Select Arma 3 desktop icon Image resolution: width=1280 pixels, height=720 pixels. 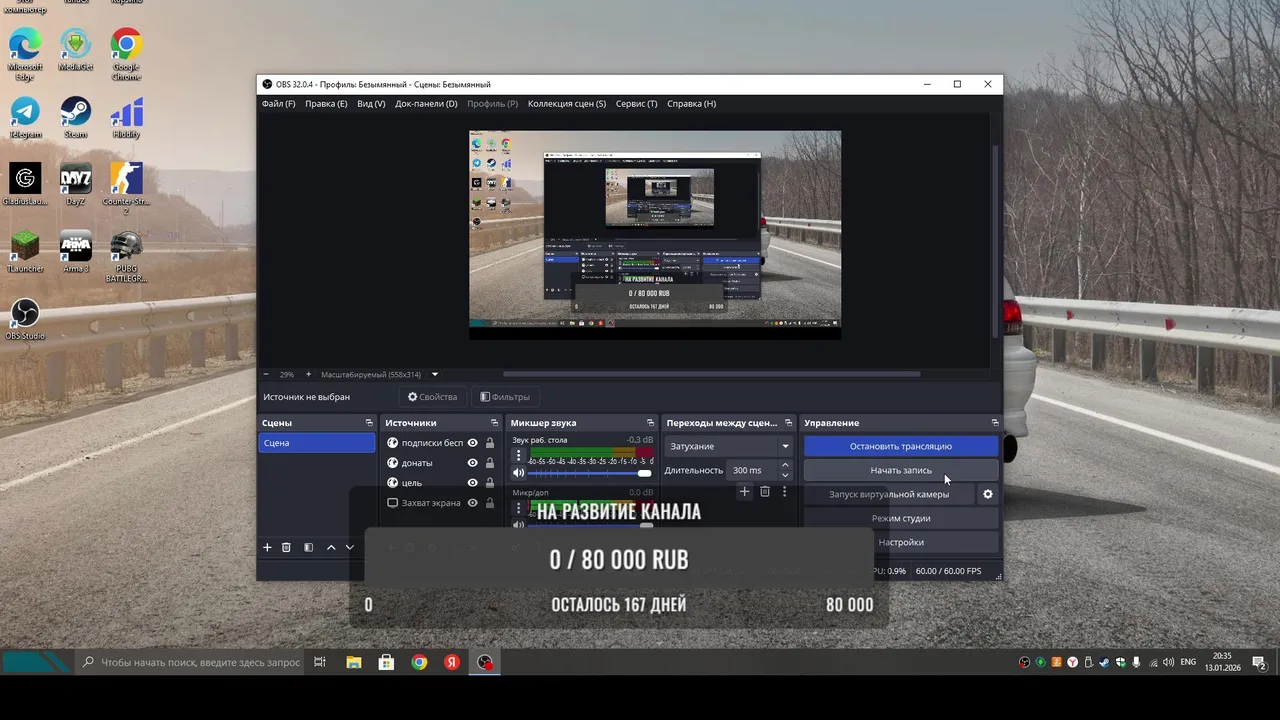pos(76,251)
